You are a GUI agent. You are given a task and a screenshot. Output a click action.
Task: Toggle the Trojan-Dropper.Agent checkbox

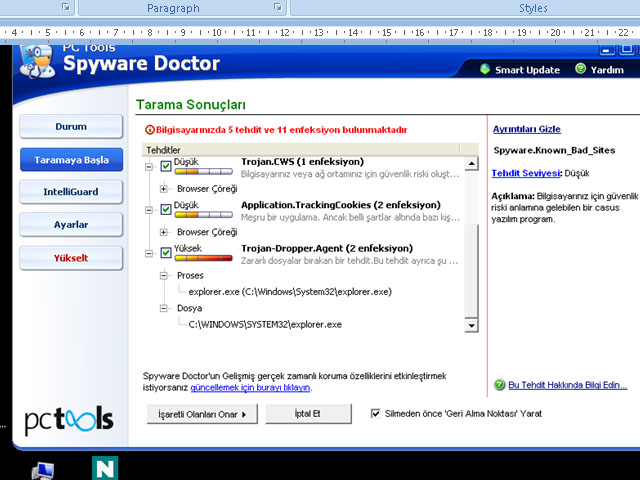[166, 252]
